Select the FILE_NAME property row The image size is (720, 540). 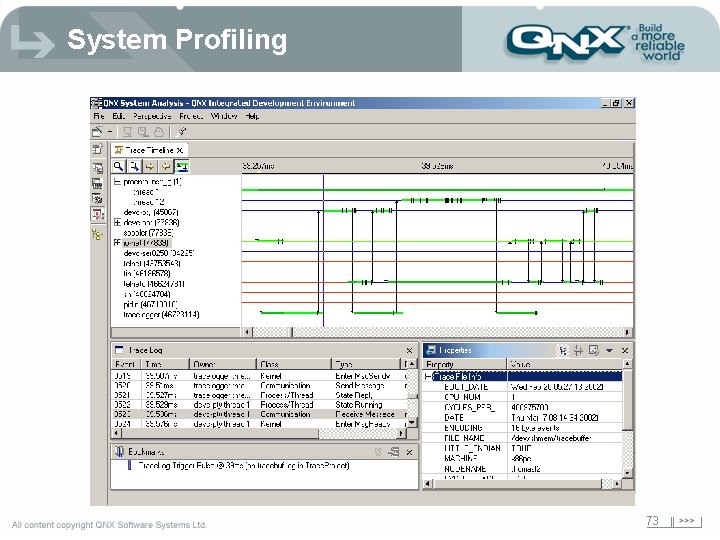click(x=523, y=438)
